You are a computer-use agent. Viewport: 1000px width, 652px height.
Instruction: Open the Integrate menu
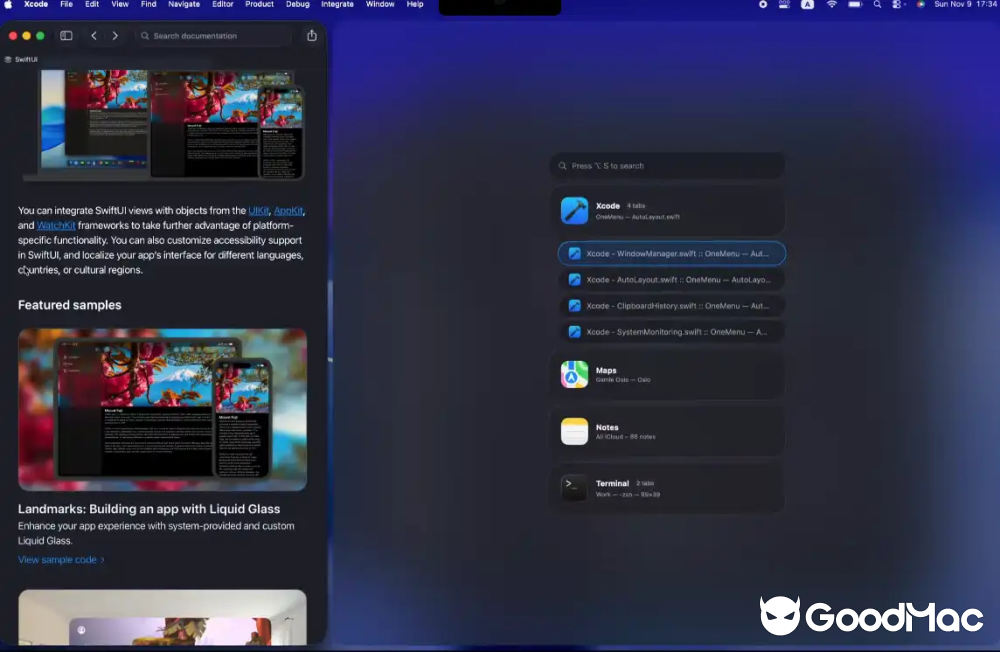[x=337, y=4]
